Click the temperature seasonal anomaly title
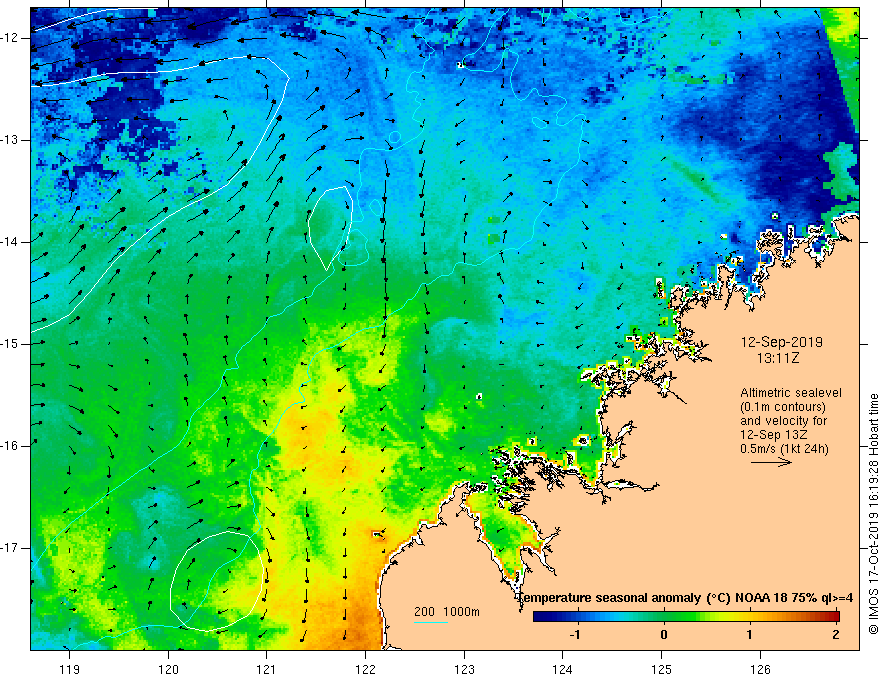This screenshot has width=880, height=680. pyautogui.click(x=685, y=598)
